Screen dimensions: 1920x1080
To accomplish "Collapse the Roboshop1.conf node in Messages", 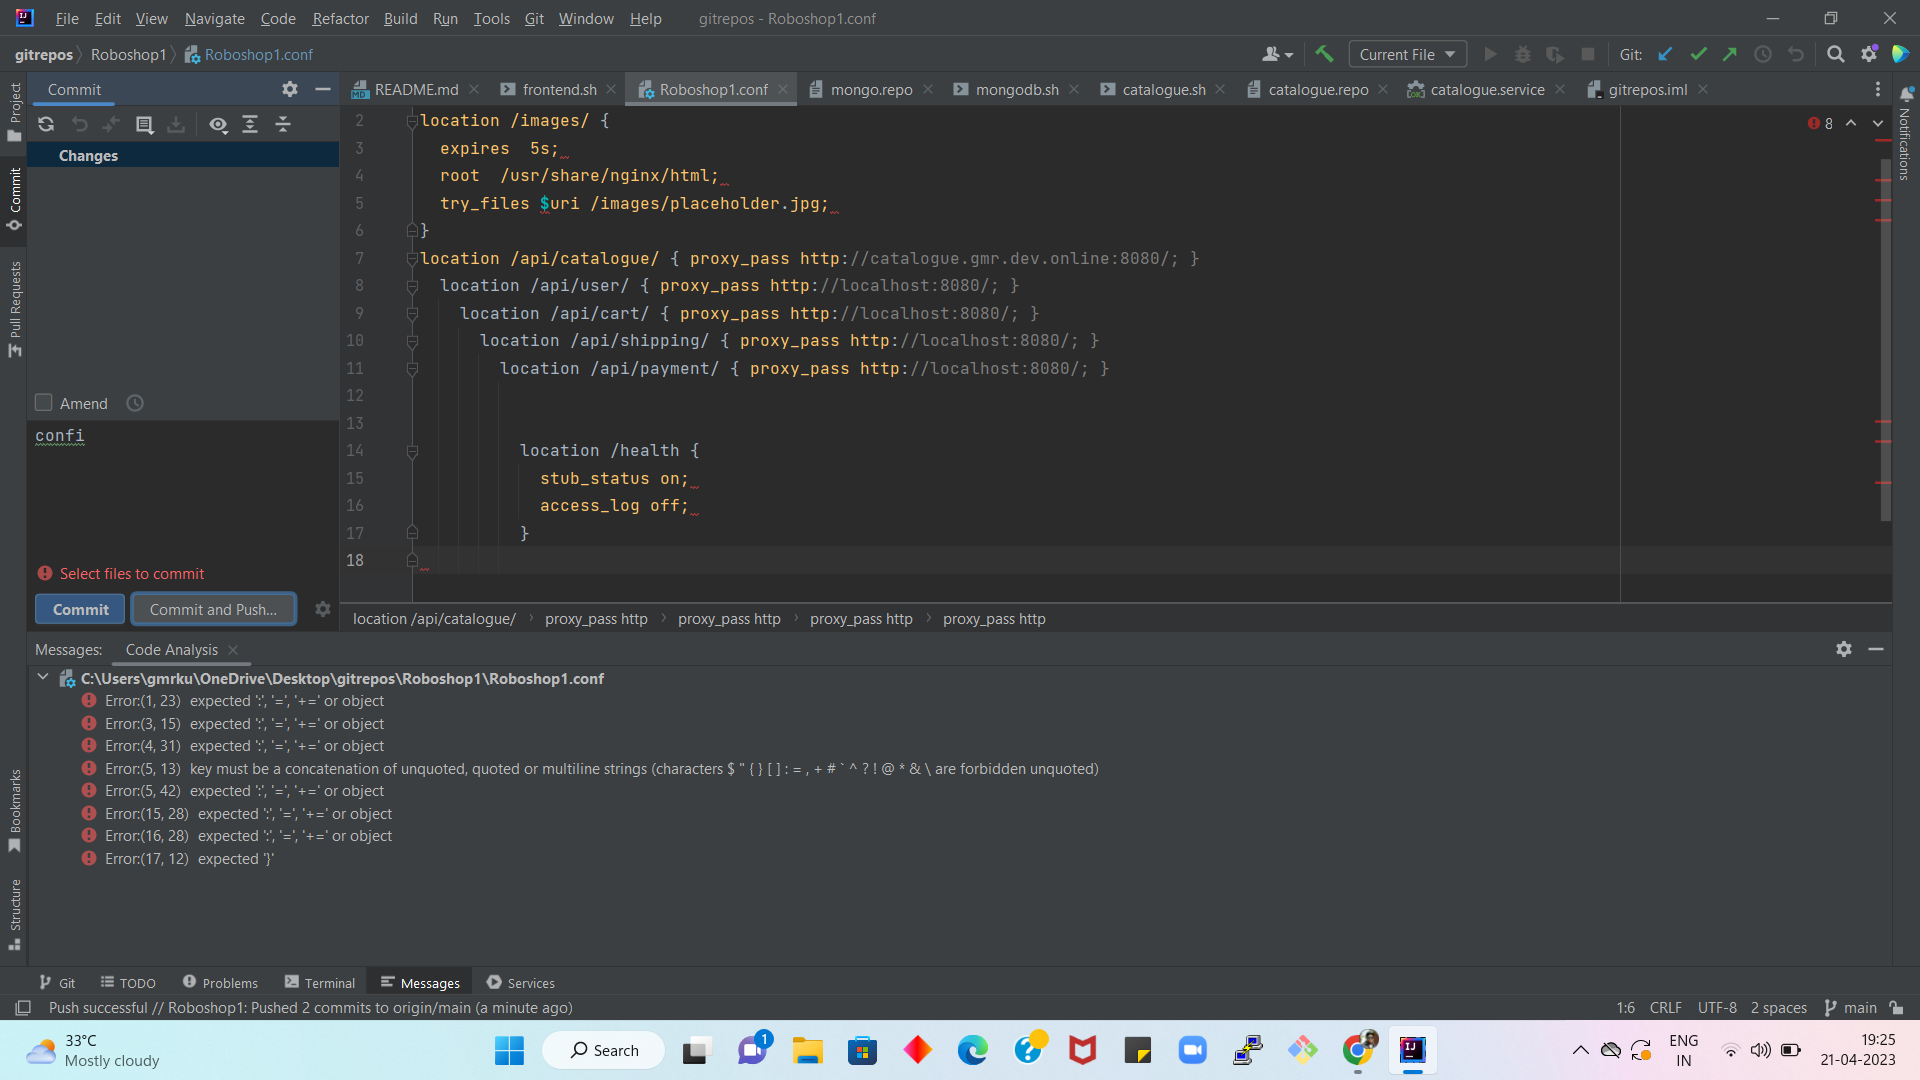I will click(x=43, y=677).
